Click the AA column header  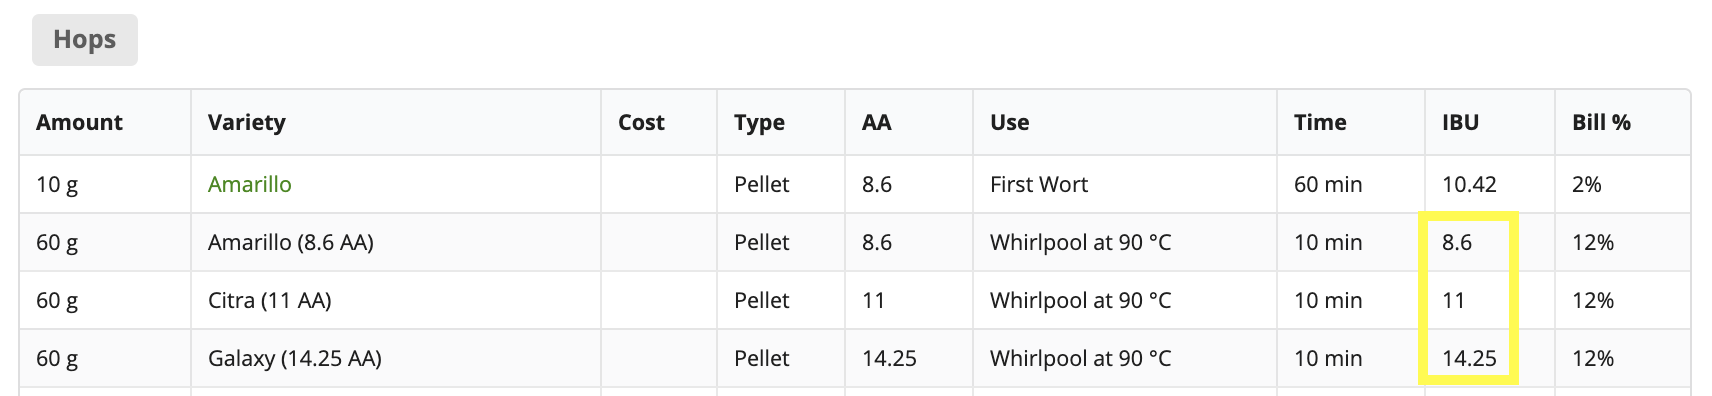877,122
